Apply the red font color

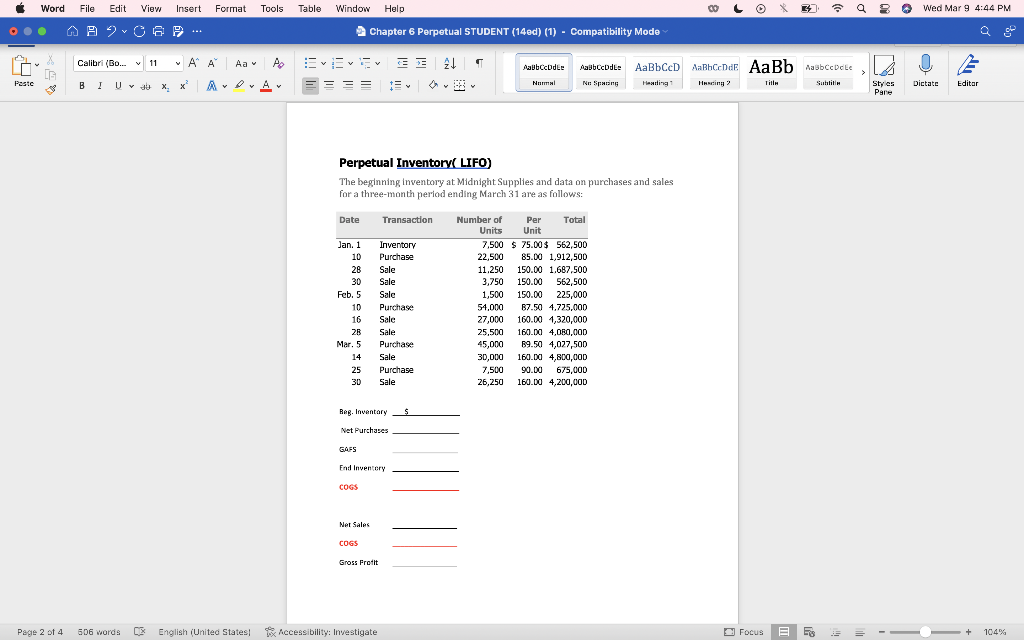266,86
